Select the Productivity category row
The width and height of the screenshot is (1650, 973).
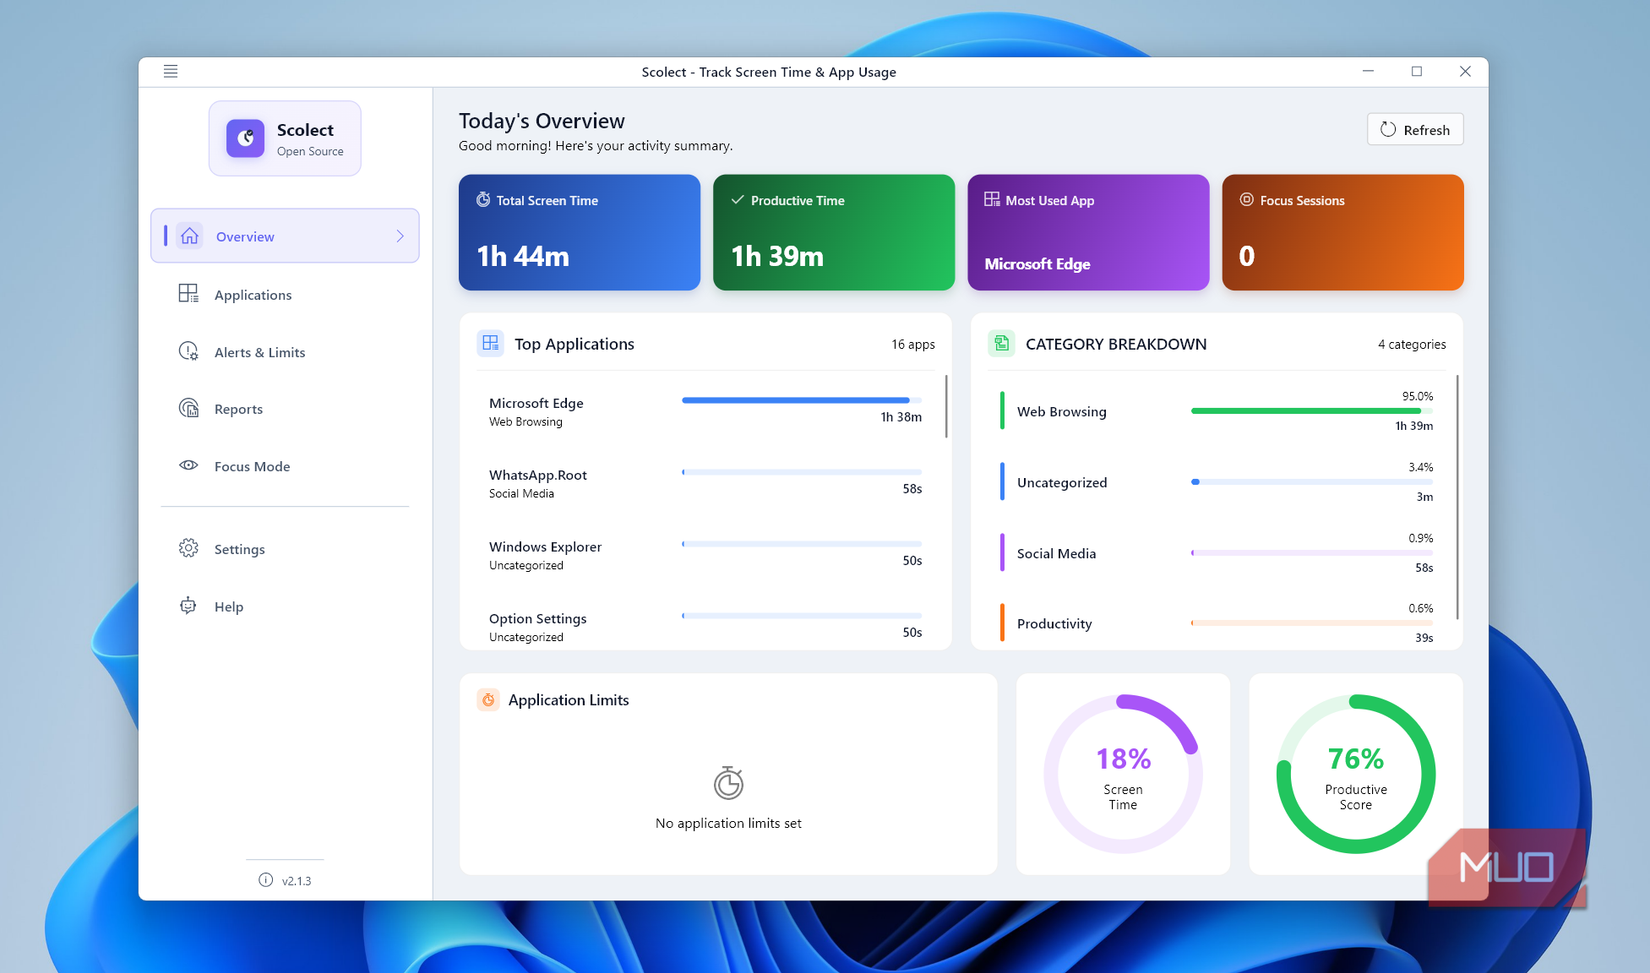coord(1216,623)
